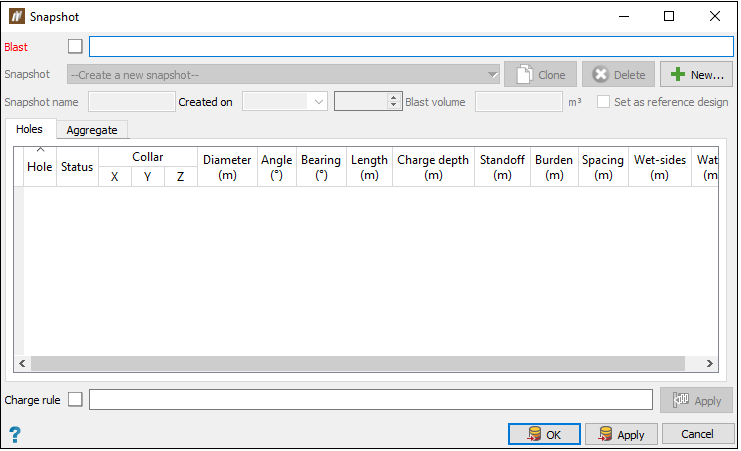Click the Clone snapshot button
Viewport: 741px width, 451px height.
click(540, 74)
